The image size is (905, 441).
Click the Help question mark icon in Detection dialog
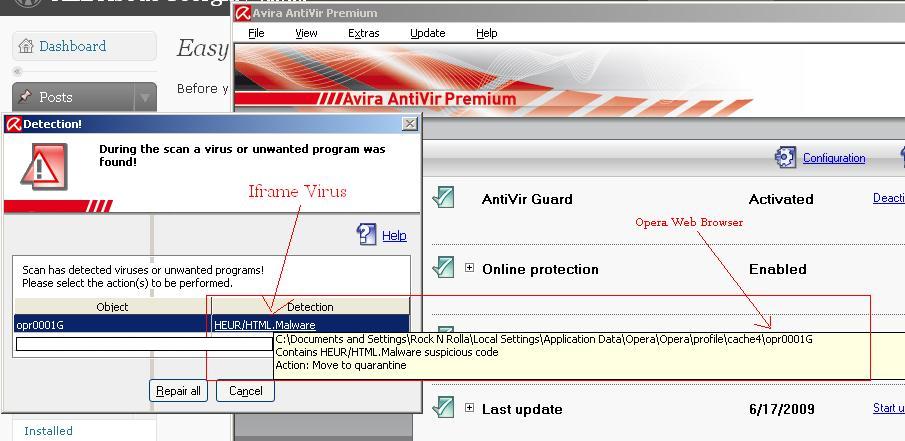pyautogui.click(x=367, y=234)
